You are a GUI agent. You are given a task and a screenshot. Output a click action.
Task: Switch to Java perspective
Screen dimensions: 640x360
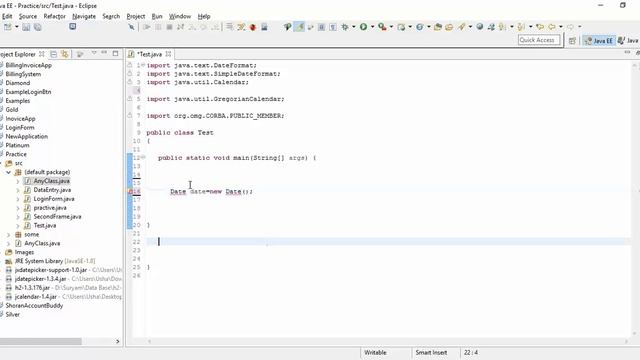click(628, 40)
